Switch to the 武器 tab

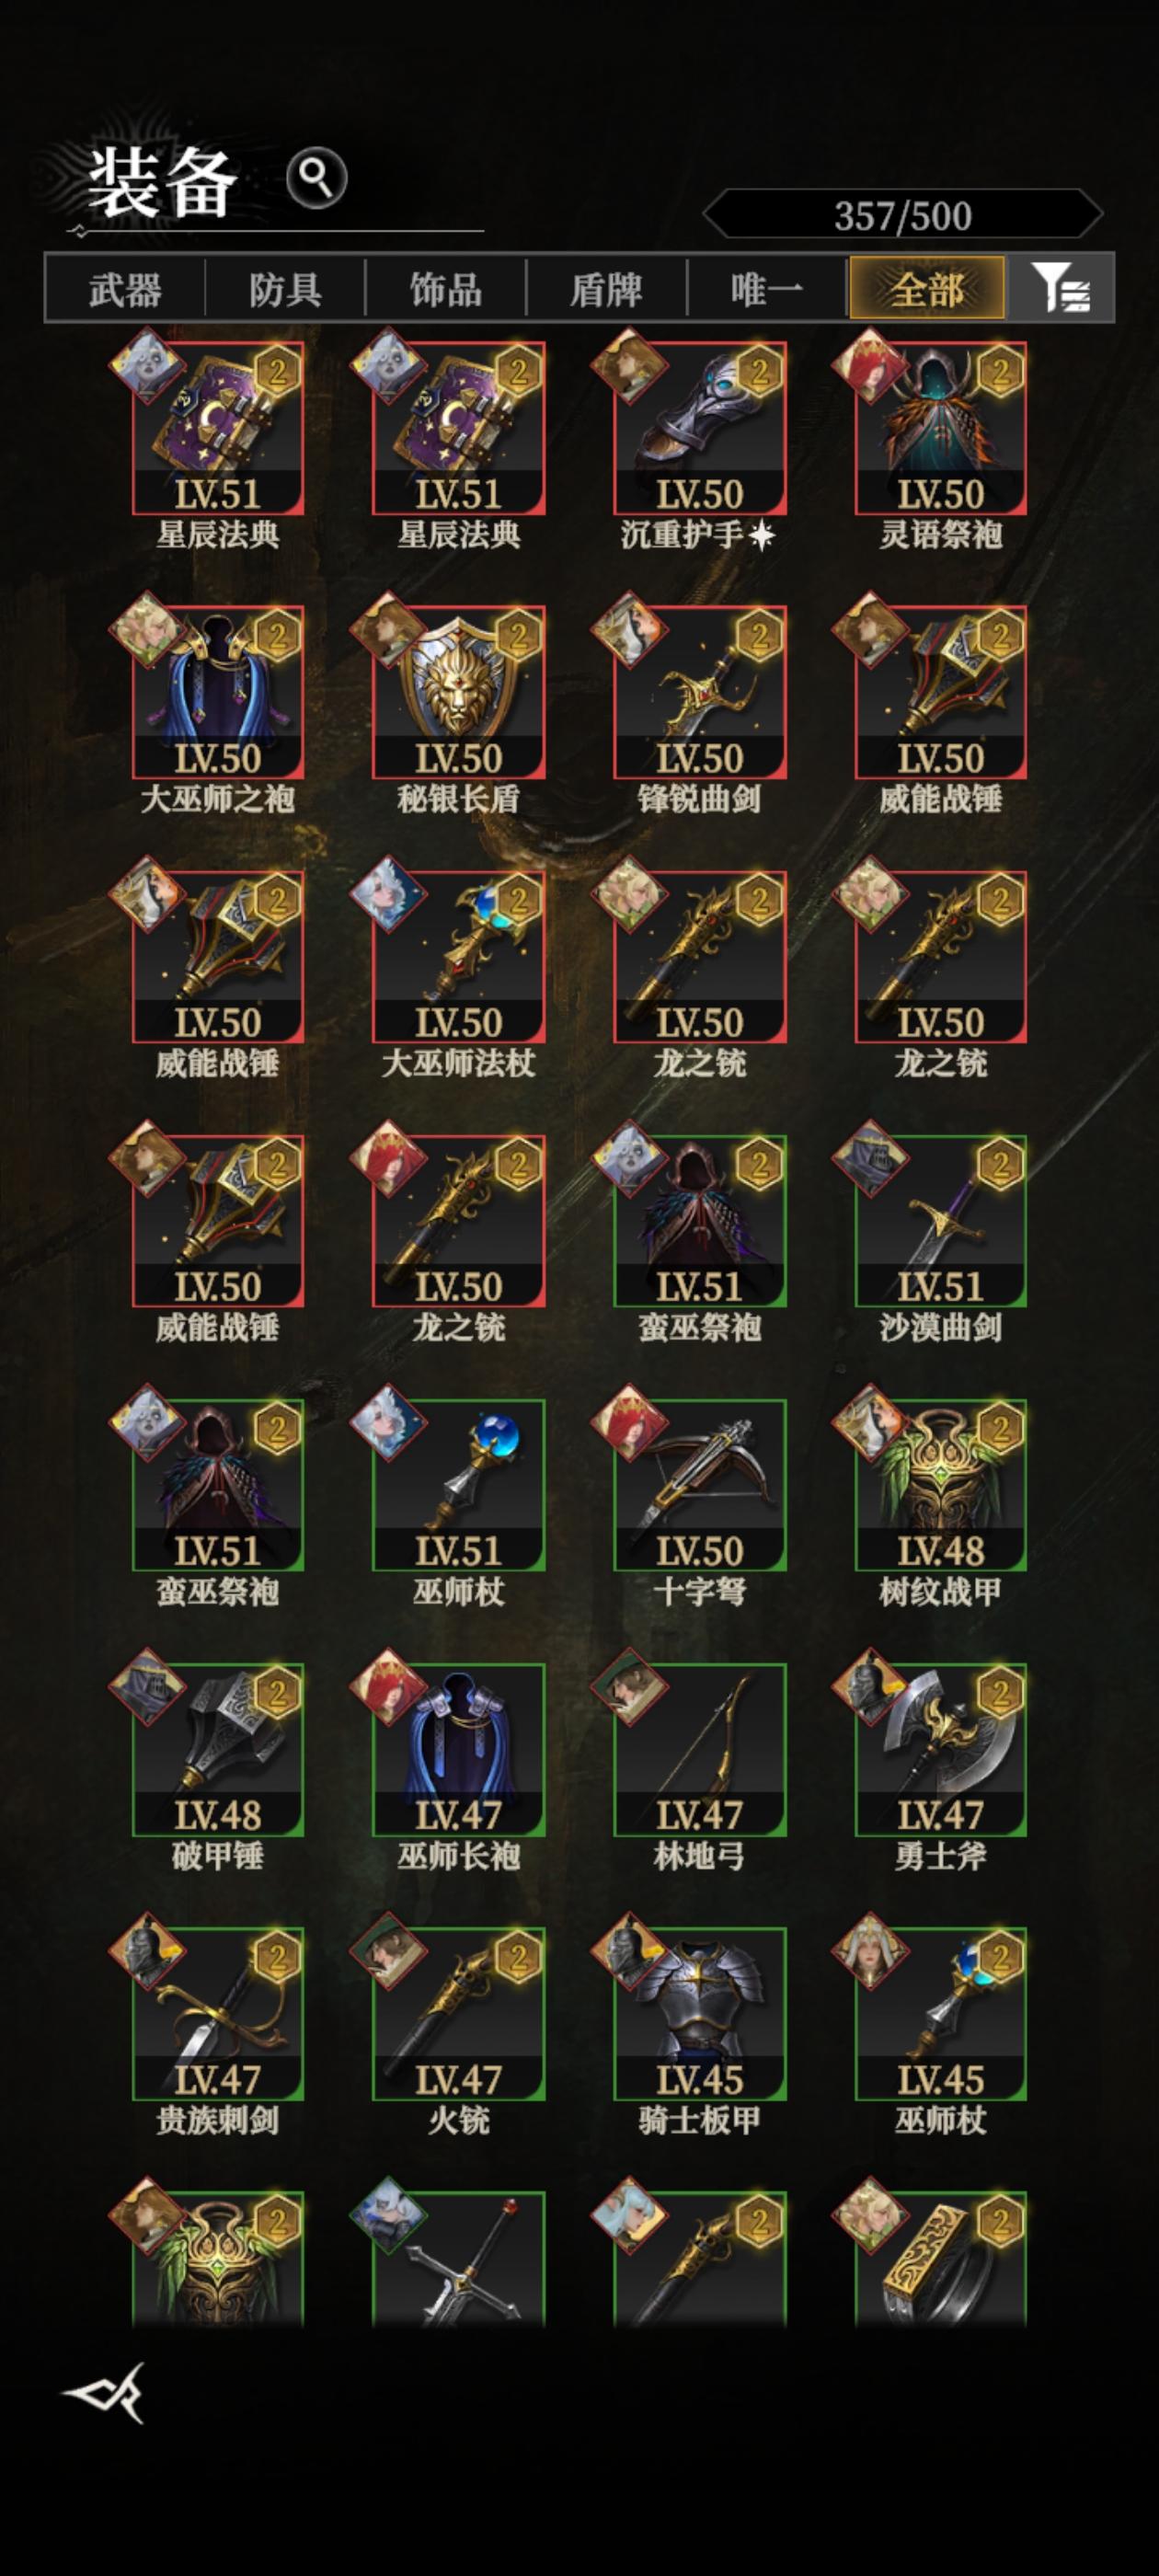[x=125, y=289]
